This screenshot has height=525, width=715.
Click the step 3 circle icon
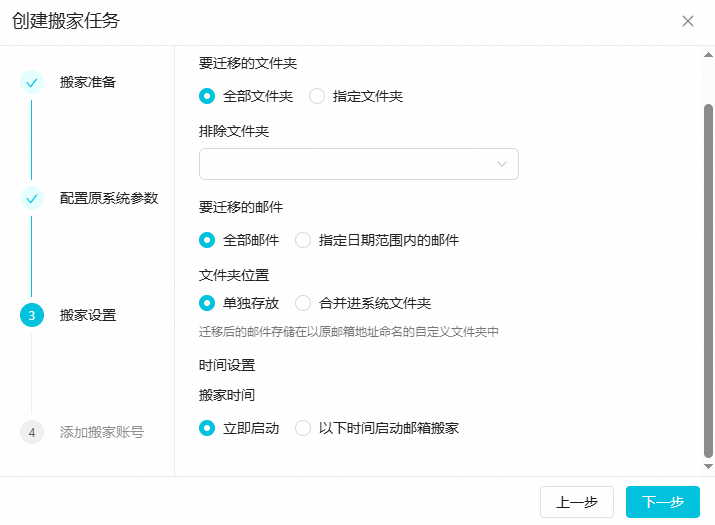click(x=32, y=316)
